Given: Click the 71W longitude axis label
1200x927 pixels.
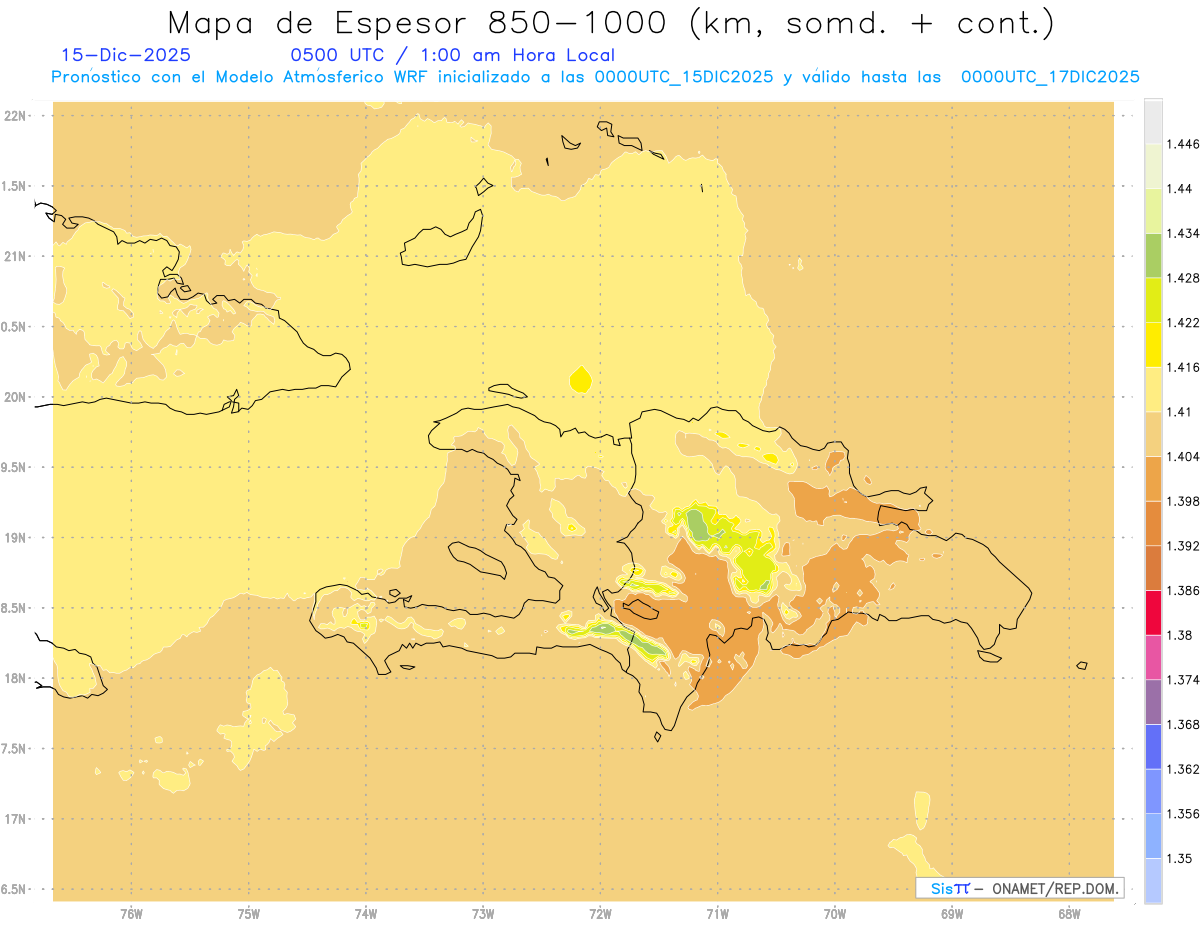Looking at the screenshot, I should pos(717,914).
